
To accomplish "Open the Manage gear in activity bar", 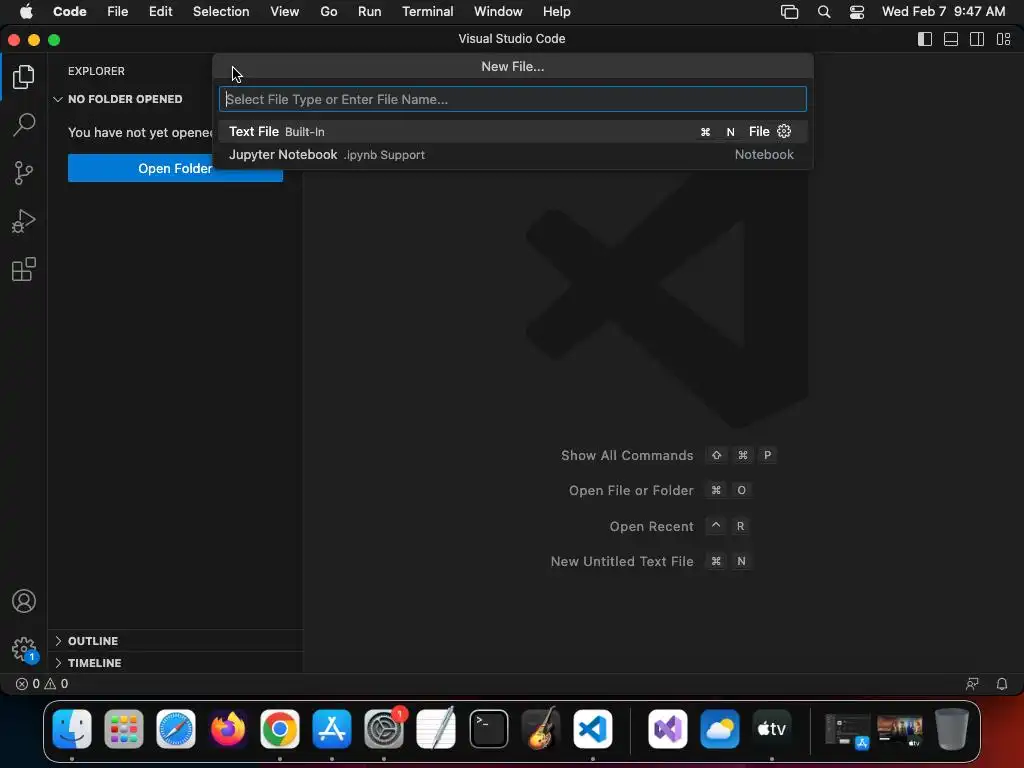I will click(x=24, y=649).
